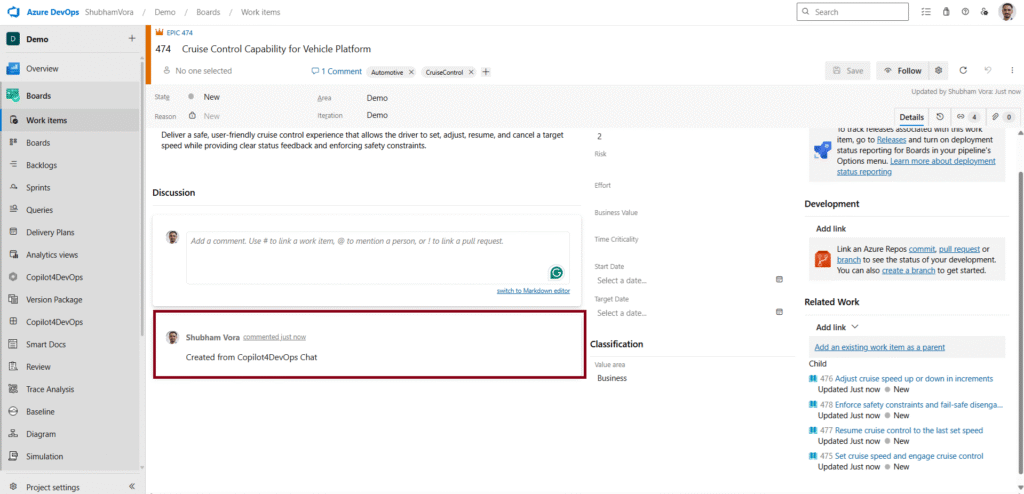Screen dimensions: 1024x494
Task: Click the Azure DevOps logo icon
Action: point(12,12)
